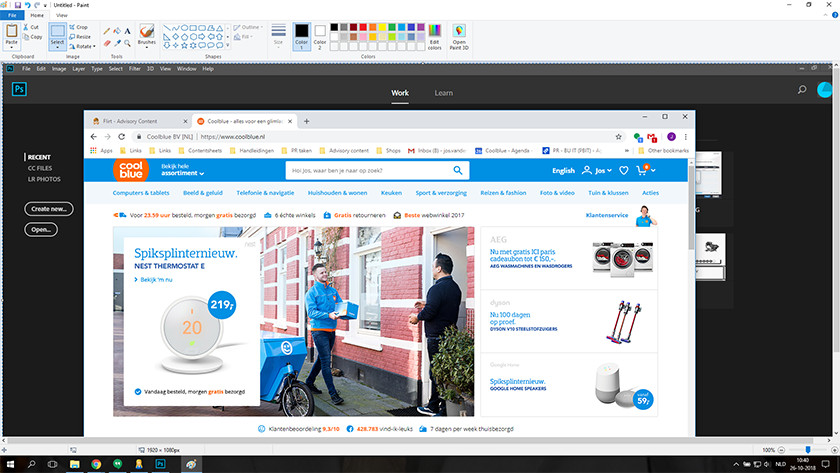The height and width of the screenshot is (473, 840).
Task: Click the Crop tool in Image group
Action: pyautogui.click(x=78, y=27)
